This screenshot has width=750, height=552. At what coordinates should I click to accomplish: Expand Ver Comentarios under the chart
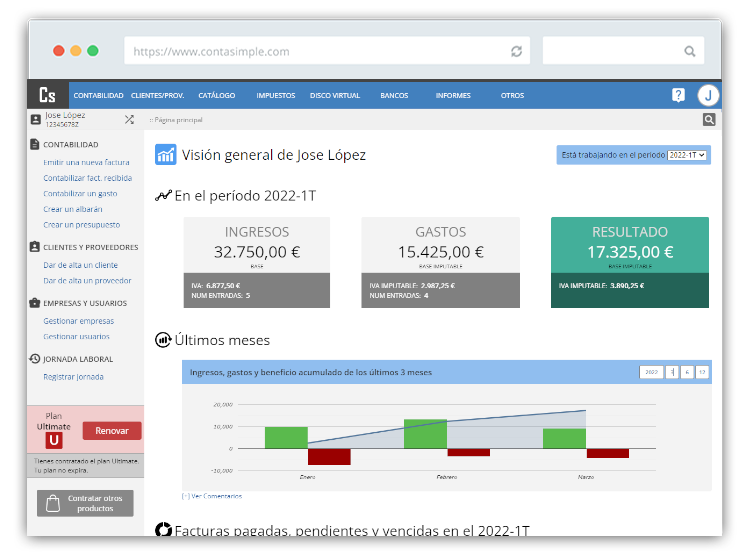coord(212,496)
